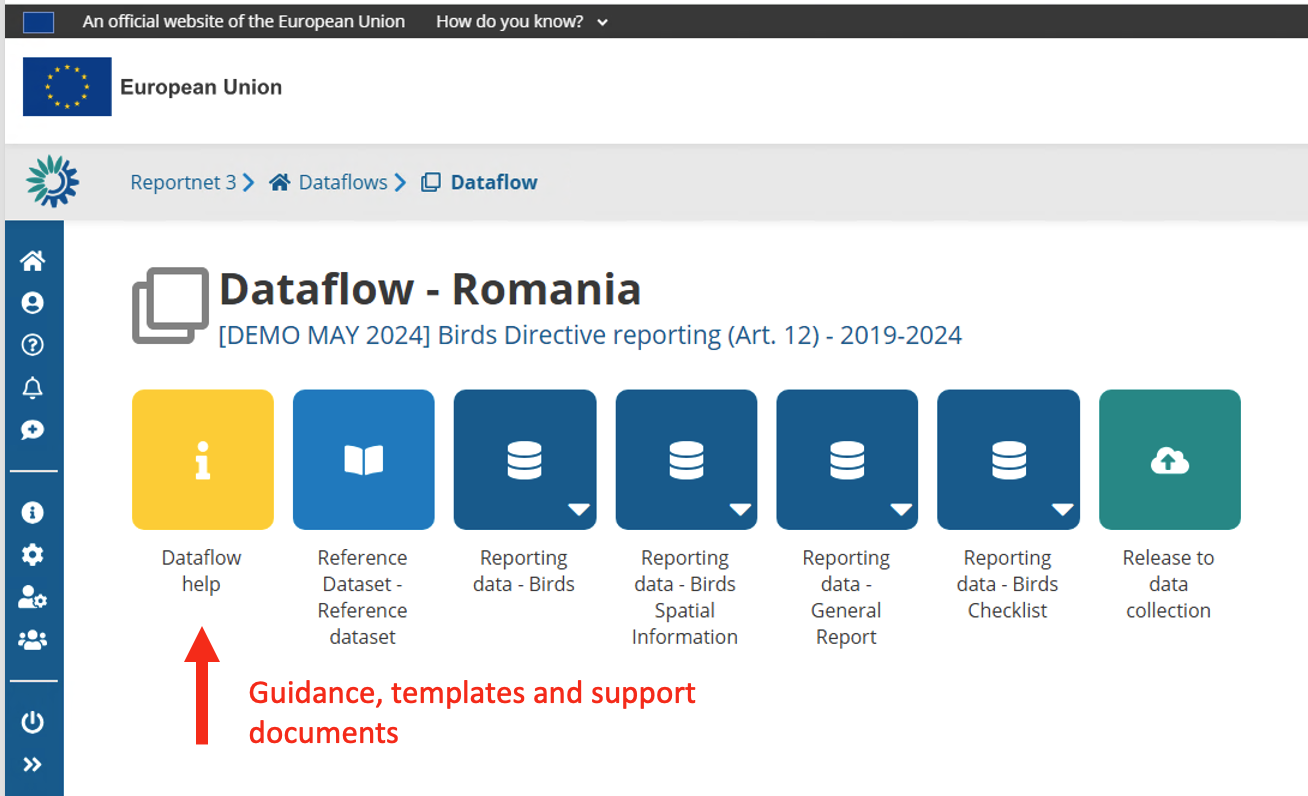The height and width of the screenshot is (796, 1308).
Task: Click the info circle sidebar icon
Action: pos(33,513)
